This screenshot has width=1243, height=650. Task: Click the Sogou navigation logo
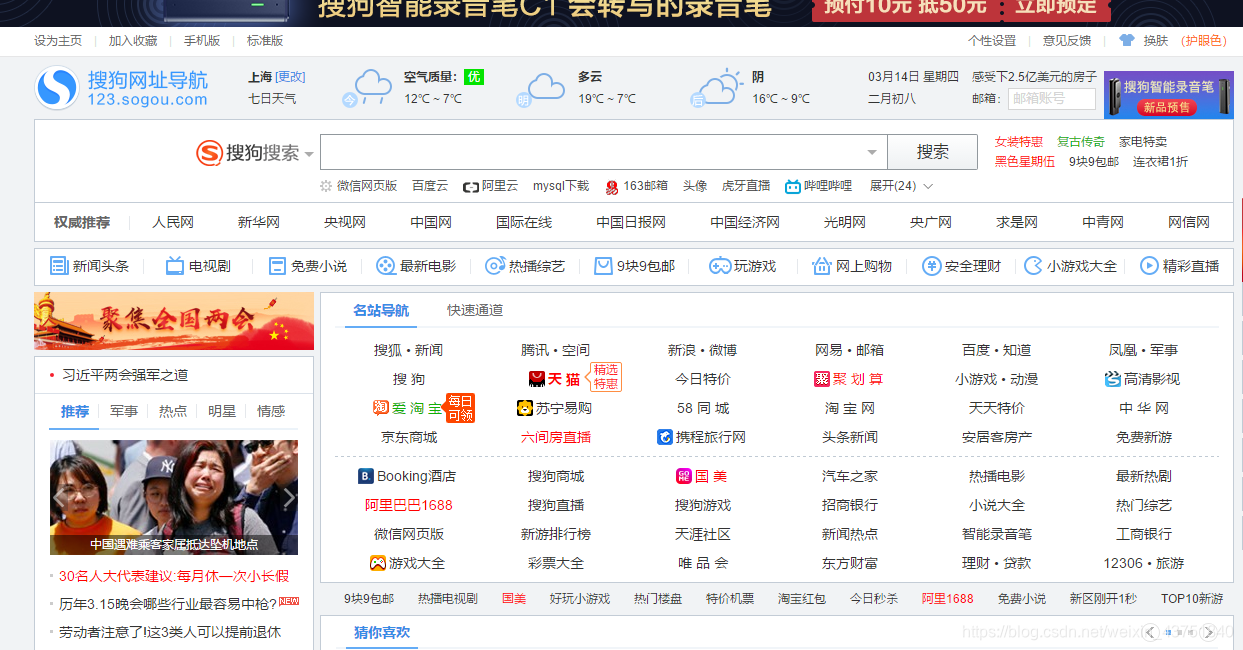(x=122, y=88)
